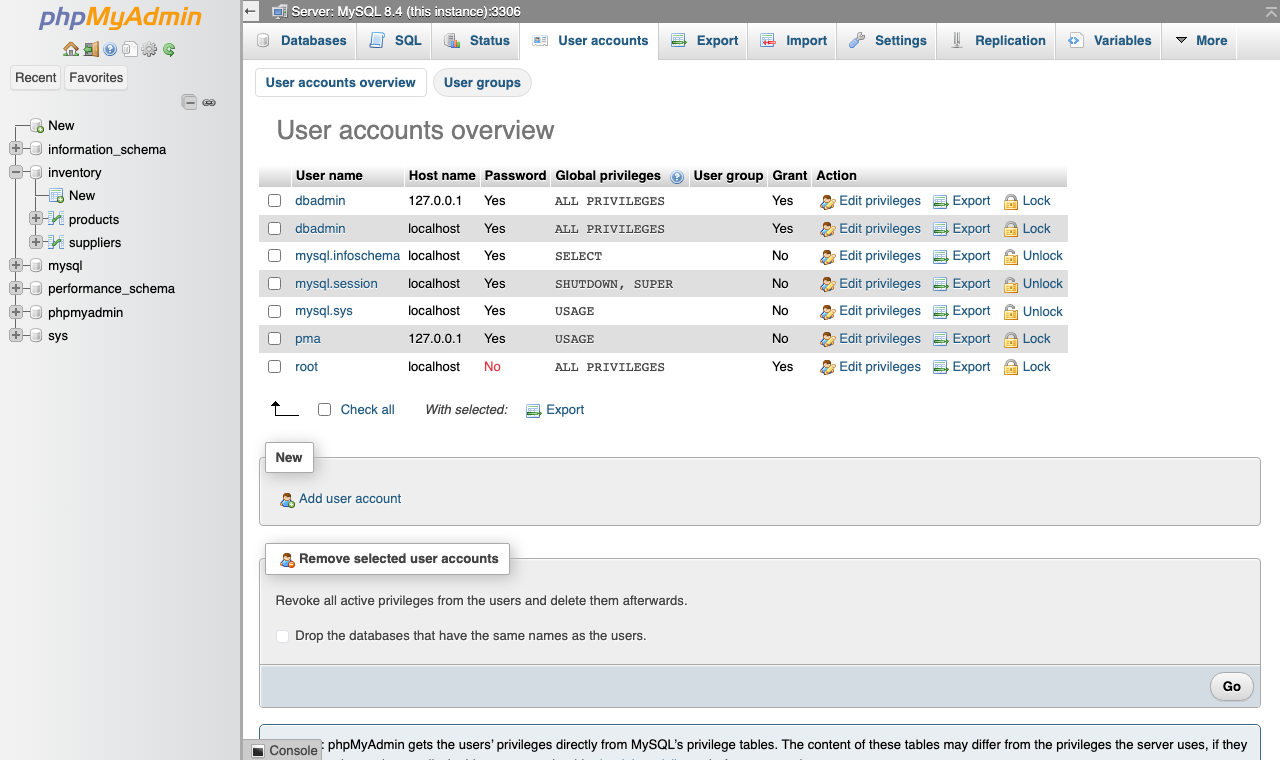Toggle link with main panel chain icon
Viewport: 1280px width, 760px height.
click(x=209, y=102)
